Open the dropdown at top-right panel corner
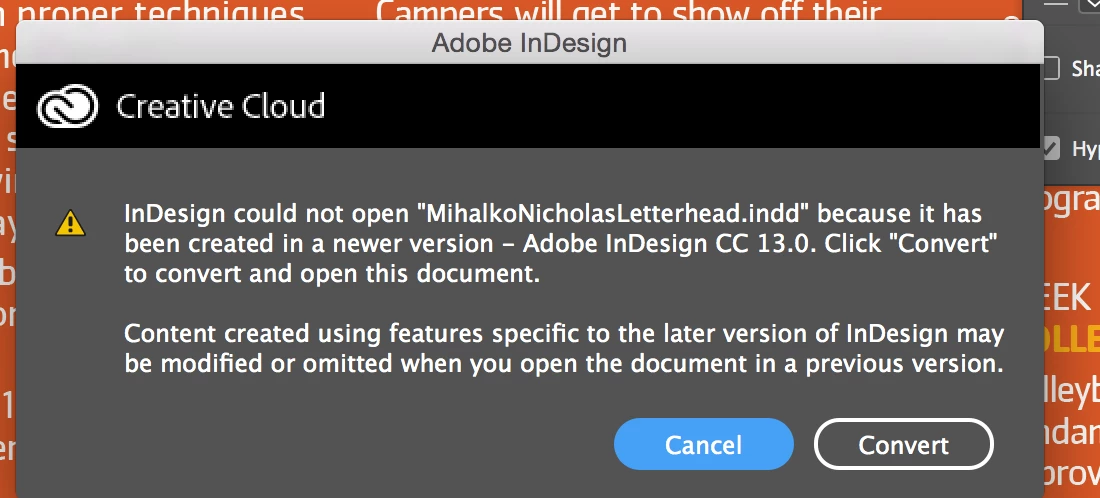 coord(1090,6)
